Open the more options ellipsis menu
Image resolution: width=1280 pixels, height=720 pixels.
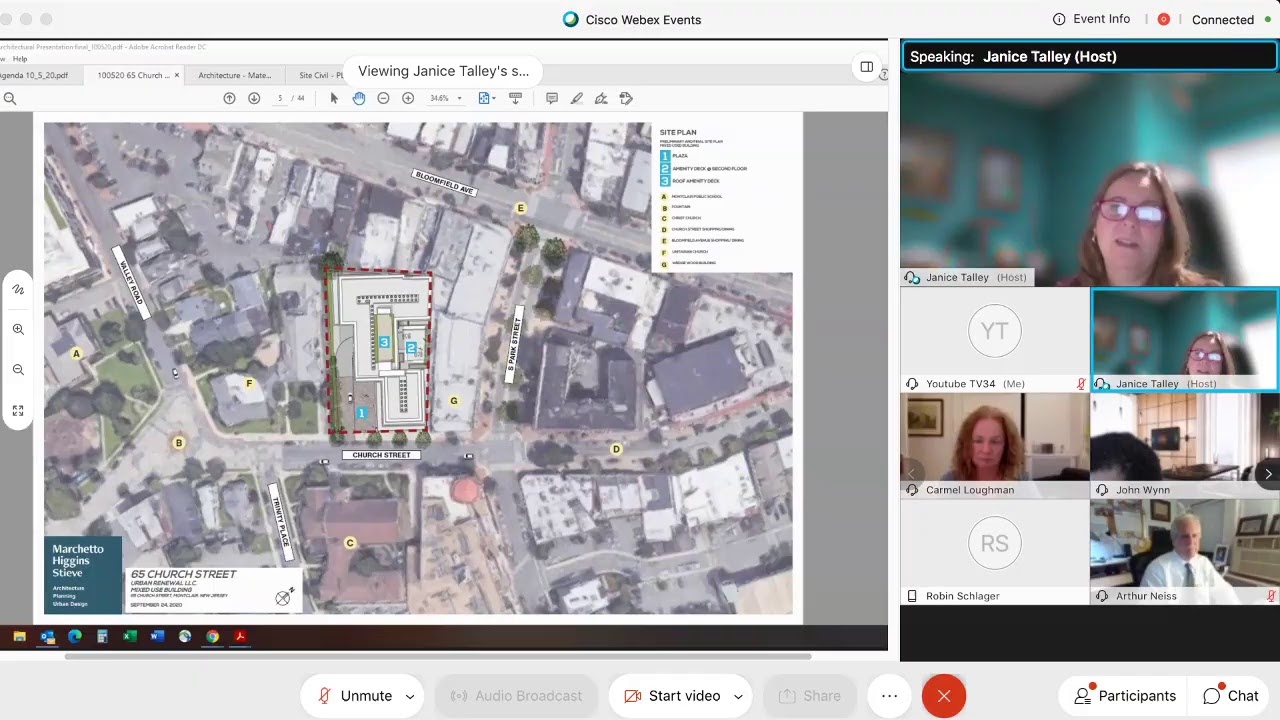(x=889, y=696)
